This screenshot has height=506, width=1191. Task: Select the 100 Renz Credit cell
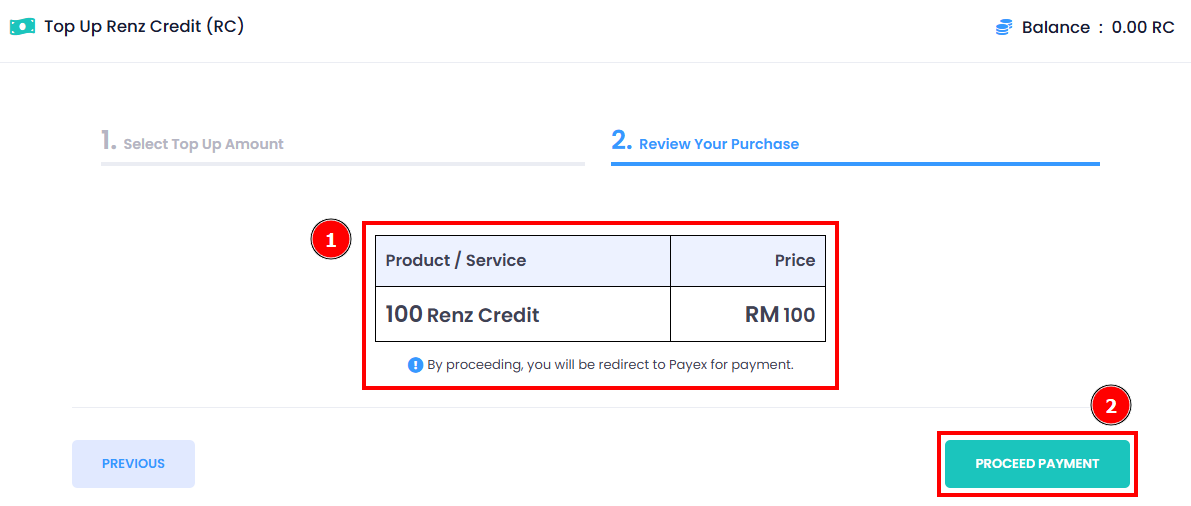coord(523,315)
